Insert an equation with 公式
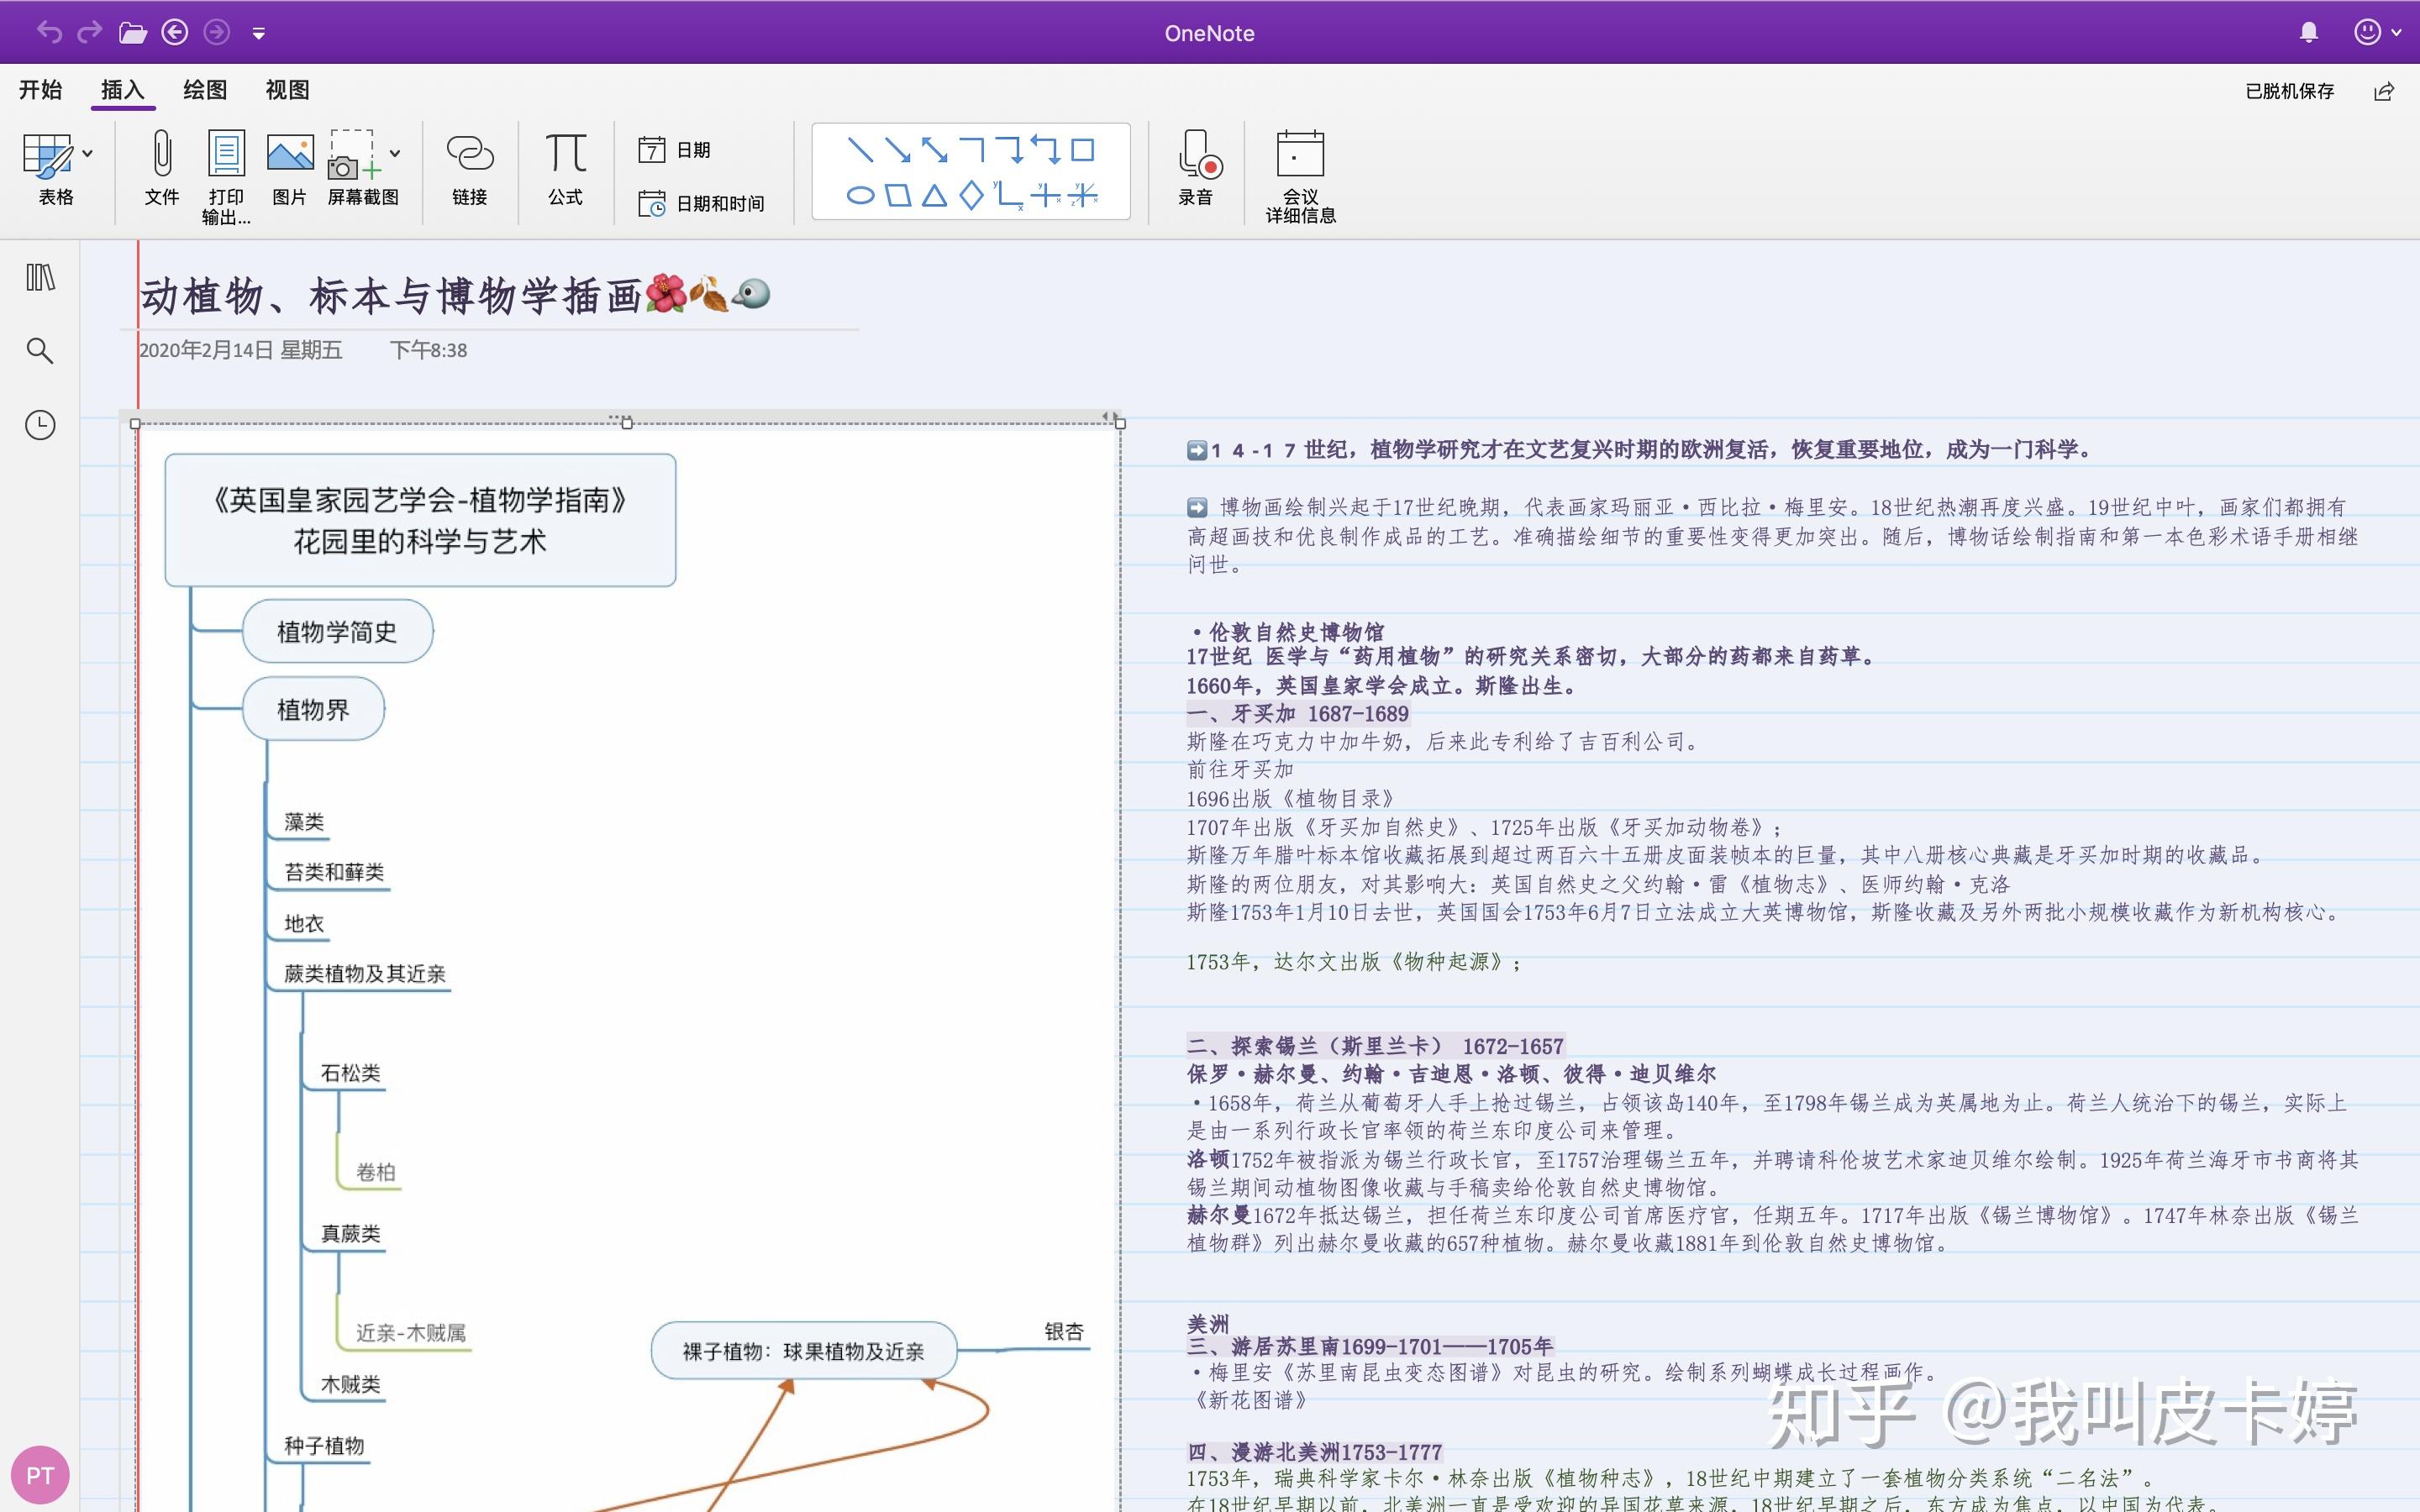This screenshot has width=2420, height=1512. pos(566,170)
